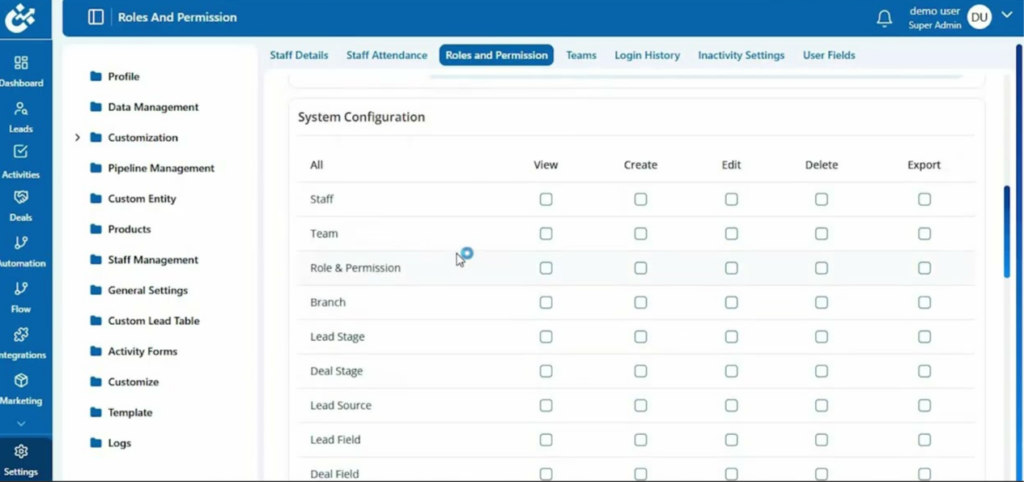
Task: Open Integrations puzzle icon
Action: (x=21, y=334)
